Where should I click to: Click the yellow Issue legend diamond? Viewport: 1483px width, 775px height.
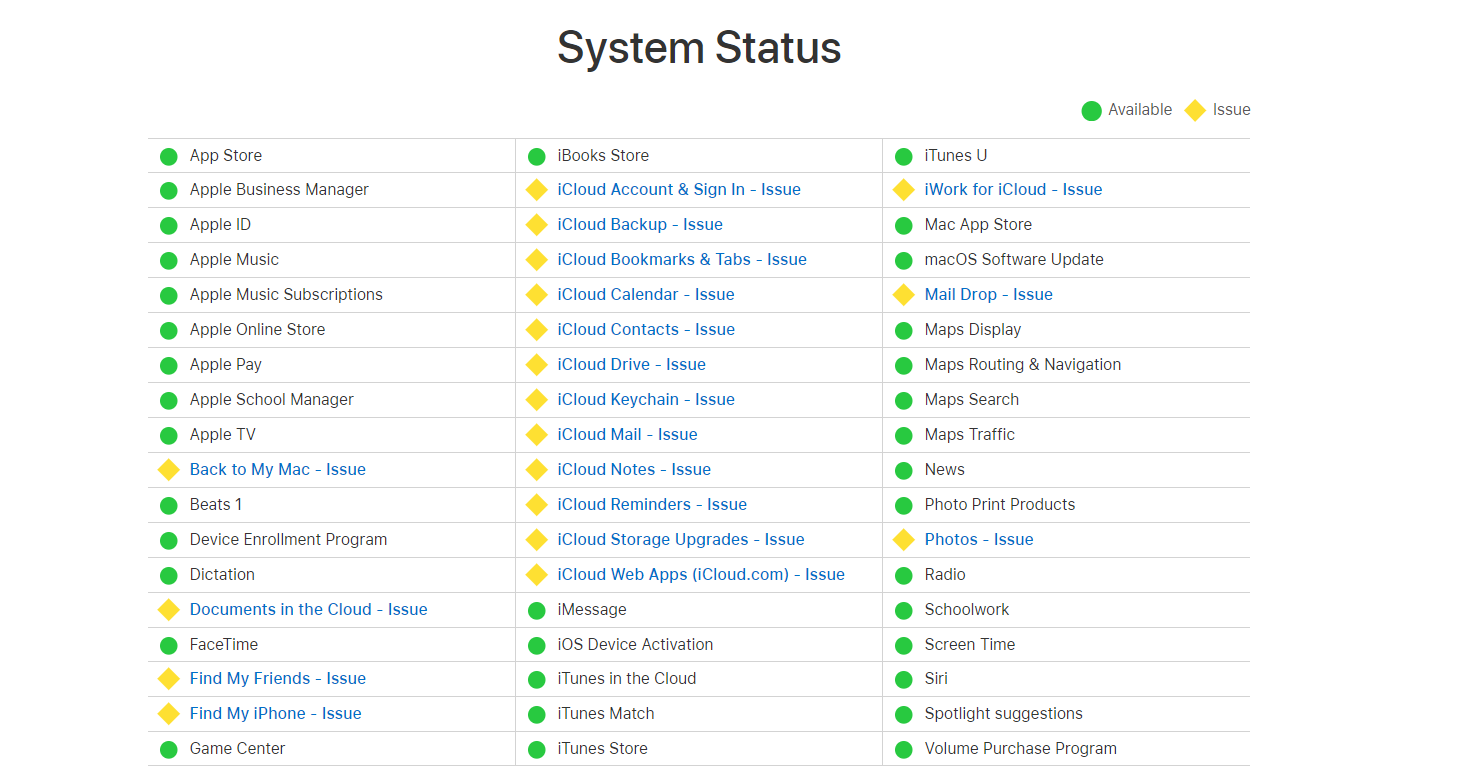1195,110
